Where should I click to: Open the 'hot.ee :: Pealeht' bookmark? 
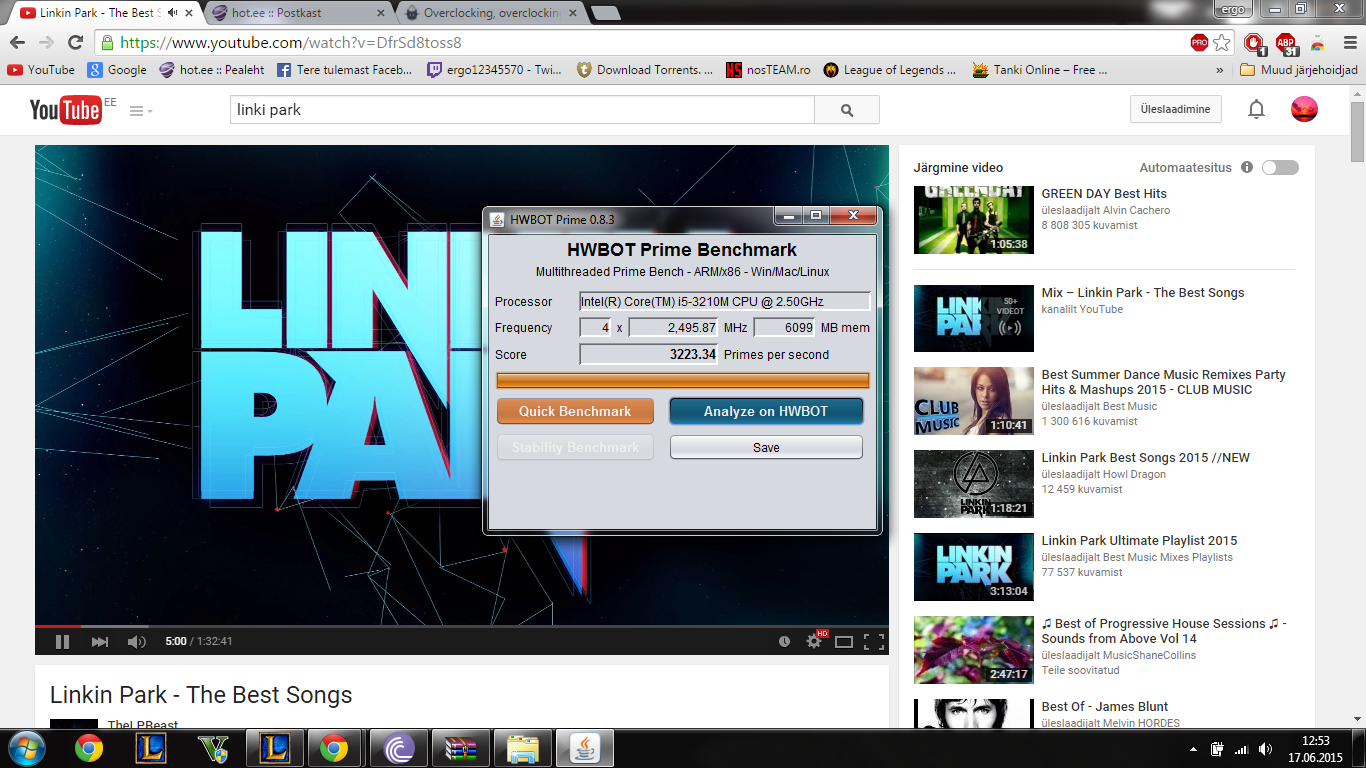click(212, 70)
